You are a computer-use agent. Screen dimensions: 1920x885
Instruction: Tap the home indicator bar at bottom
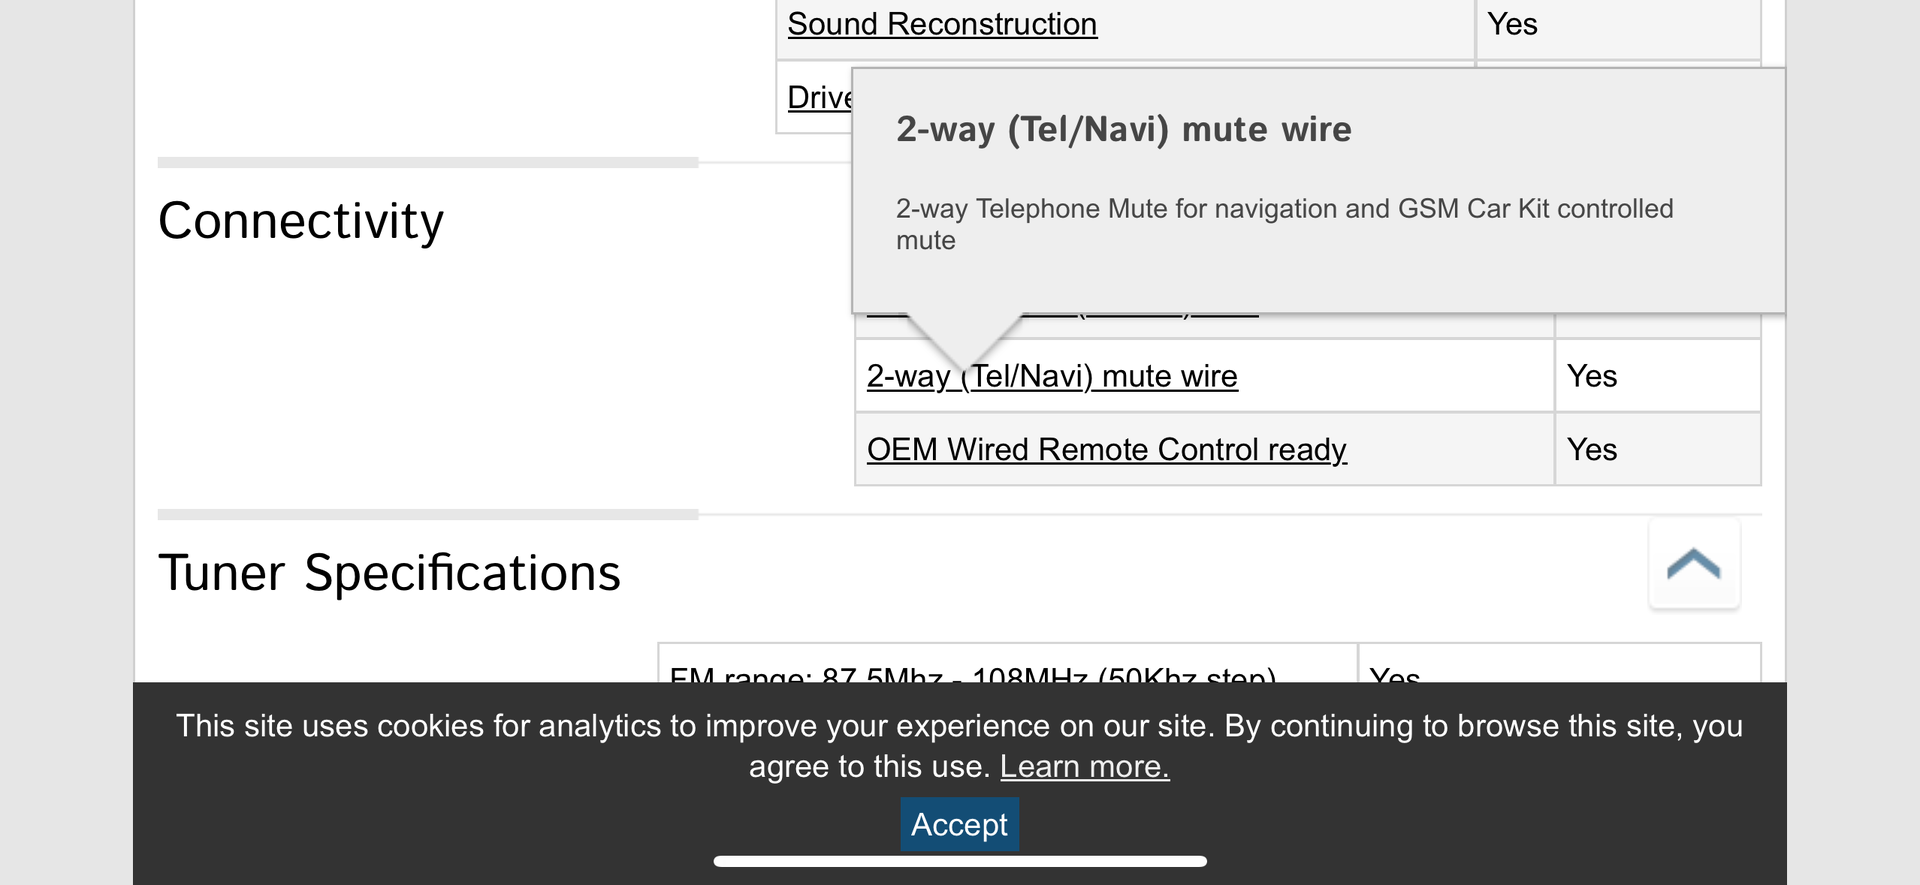pyautogui.click(x=959, y=861)
